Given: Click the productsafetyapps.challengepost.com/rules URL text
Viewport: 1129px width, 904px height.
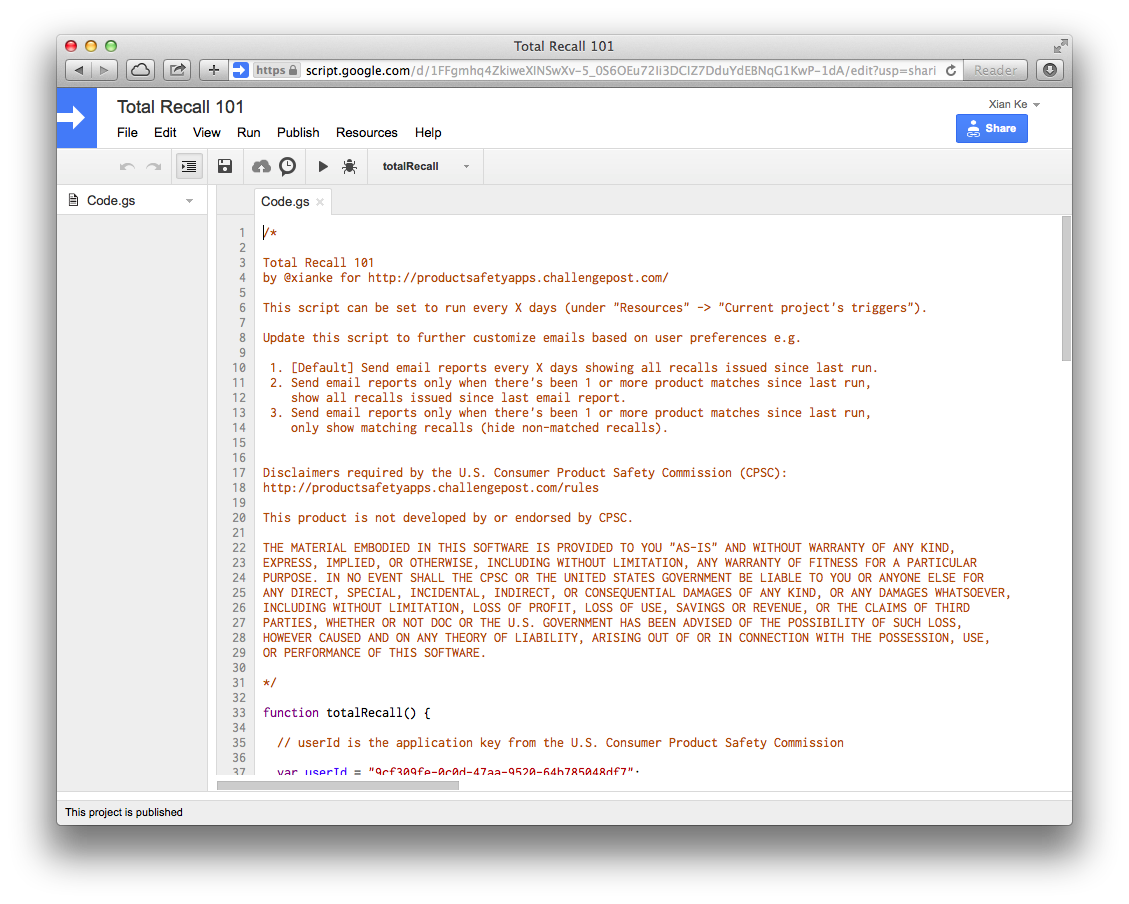Looking at the screenshot, I should point(431,488).
